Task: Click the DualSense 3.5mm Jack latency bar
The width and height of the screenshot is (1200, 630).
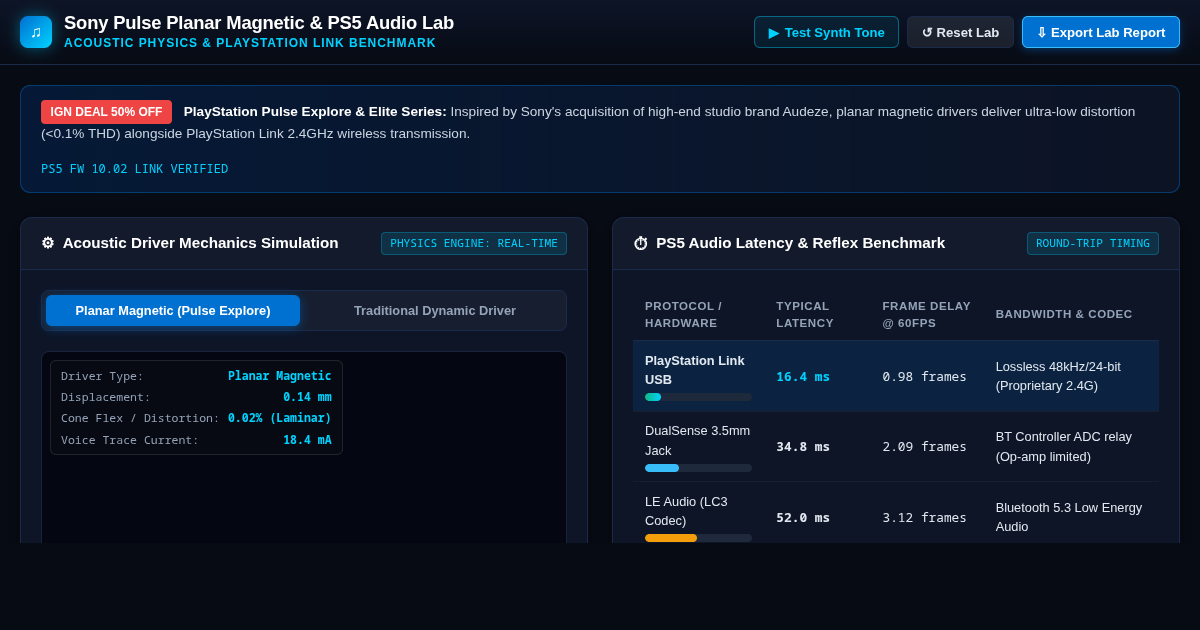Action: (698, 468)
